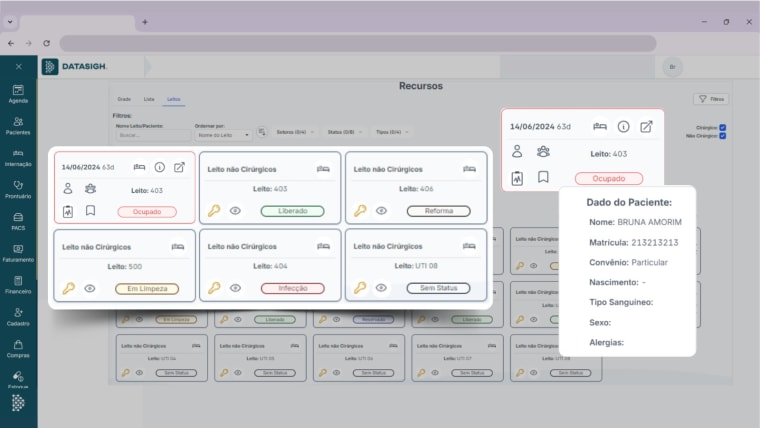
Task: Click the open-external icon in the card above Dado do Paciente
Action: coord(646,127)
